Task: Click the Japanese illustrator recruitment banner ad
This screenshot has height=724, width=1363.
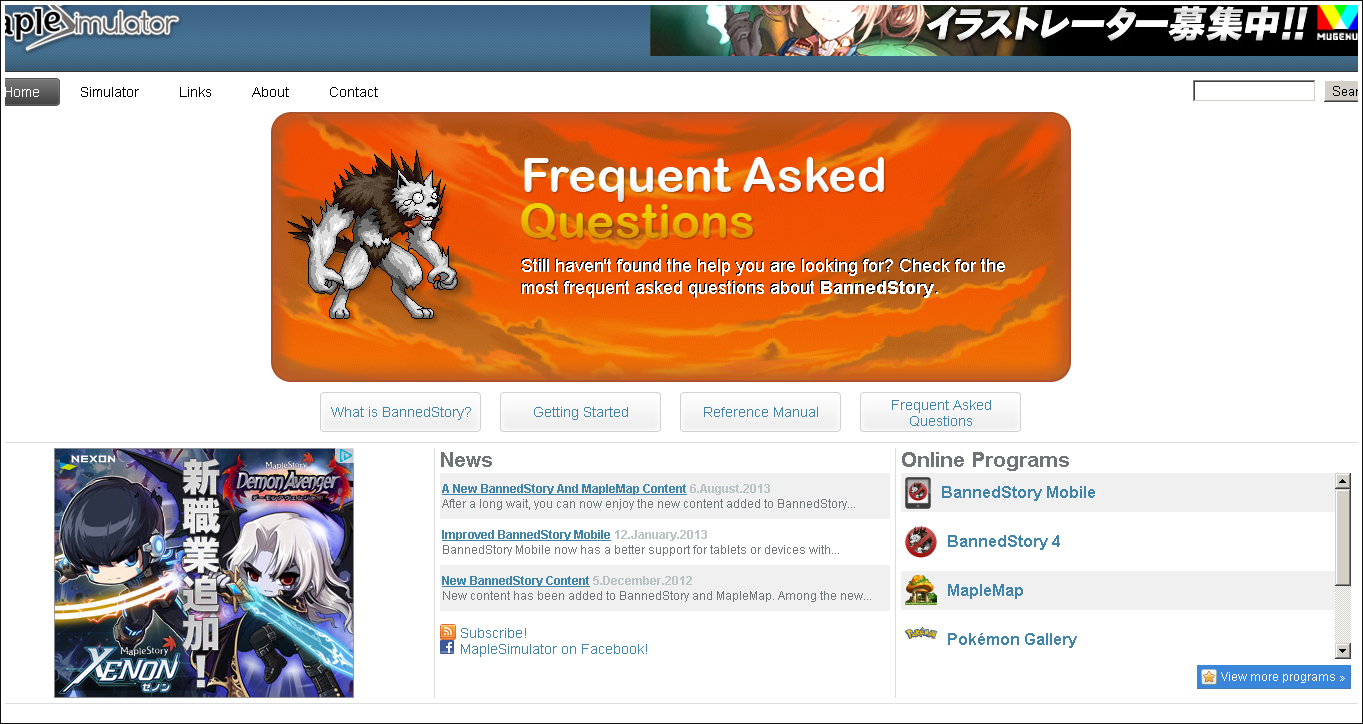Action: (x=1004, y=30)
